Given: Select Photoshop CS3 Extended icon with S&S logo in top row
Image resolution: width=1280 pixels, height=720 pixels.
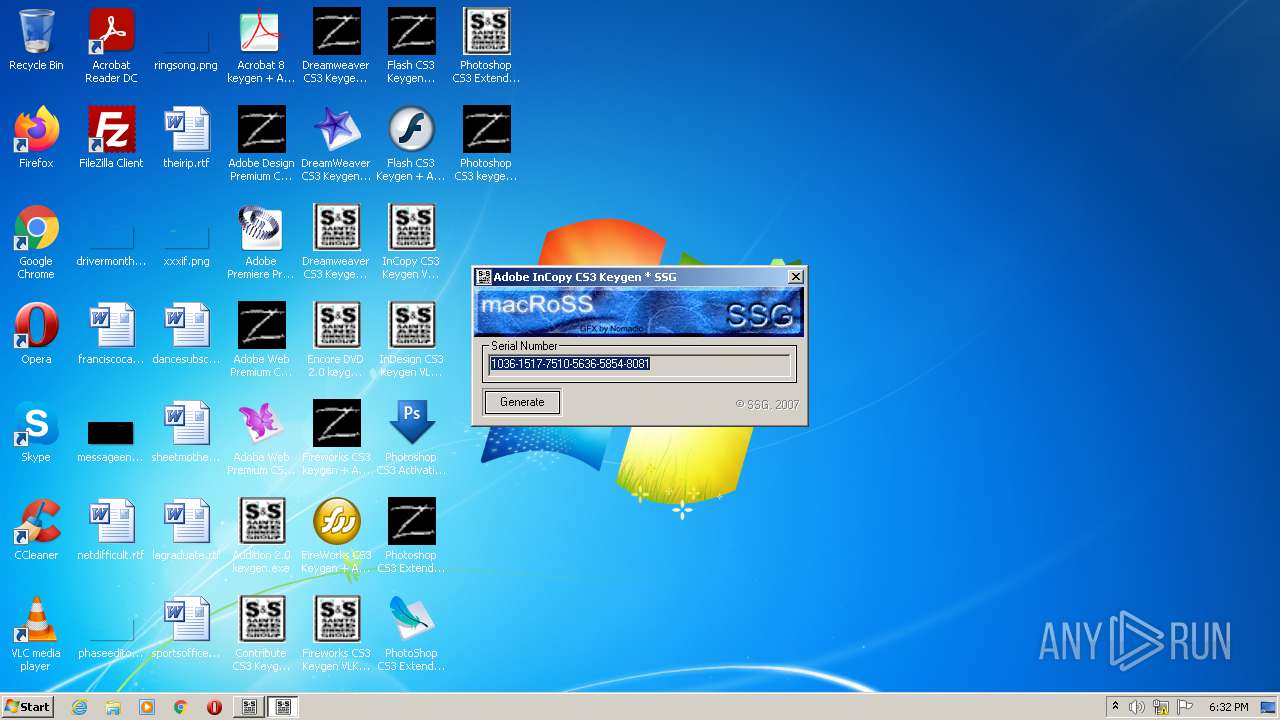Looking at the screenshot, I should (486, 47).
